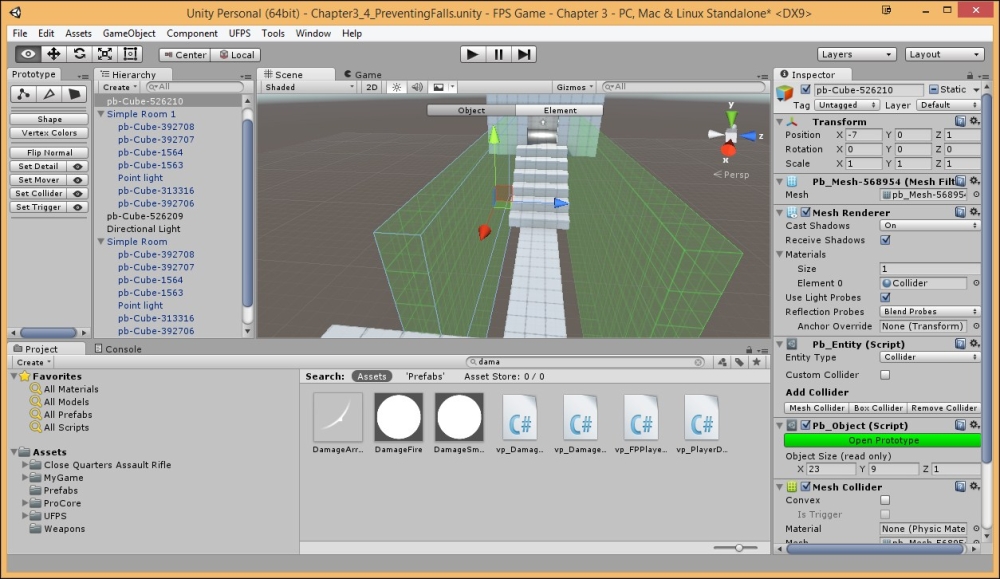Click the Step frame button
The image size is (1000, 579).
pyautogui.click(x=524, y=54)
